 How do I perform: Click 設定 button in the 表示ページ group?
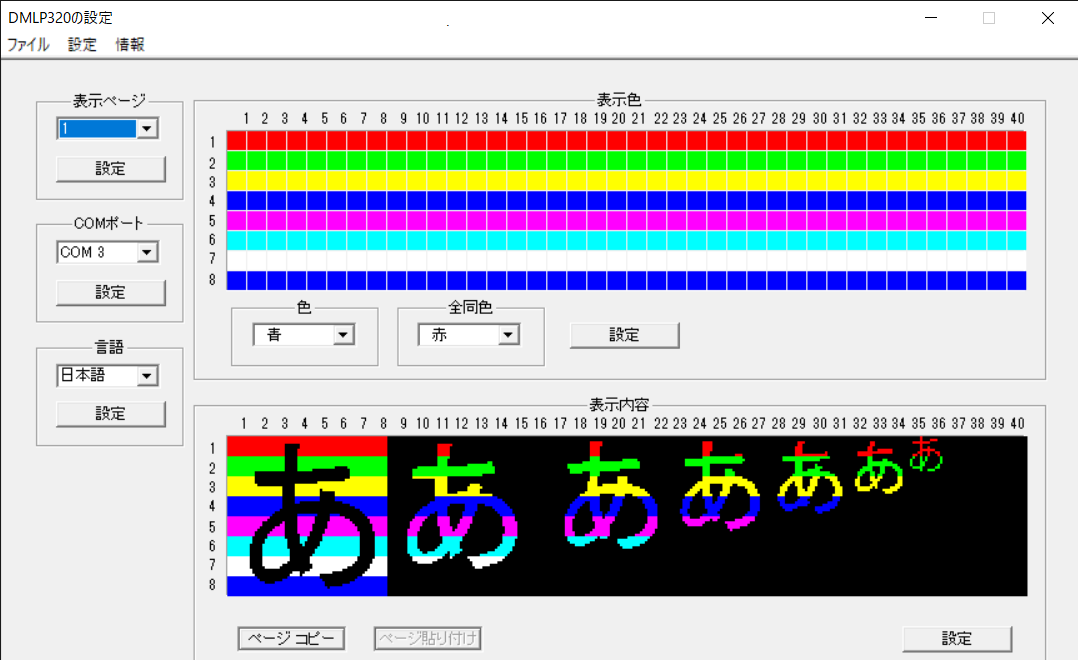click(x=111, y=168)
